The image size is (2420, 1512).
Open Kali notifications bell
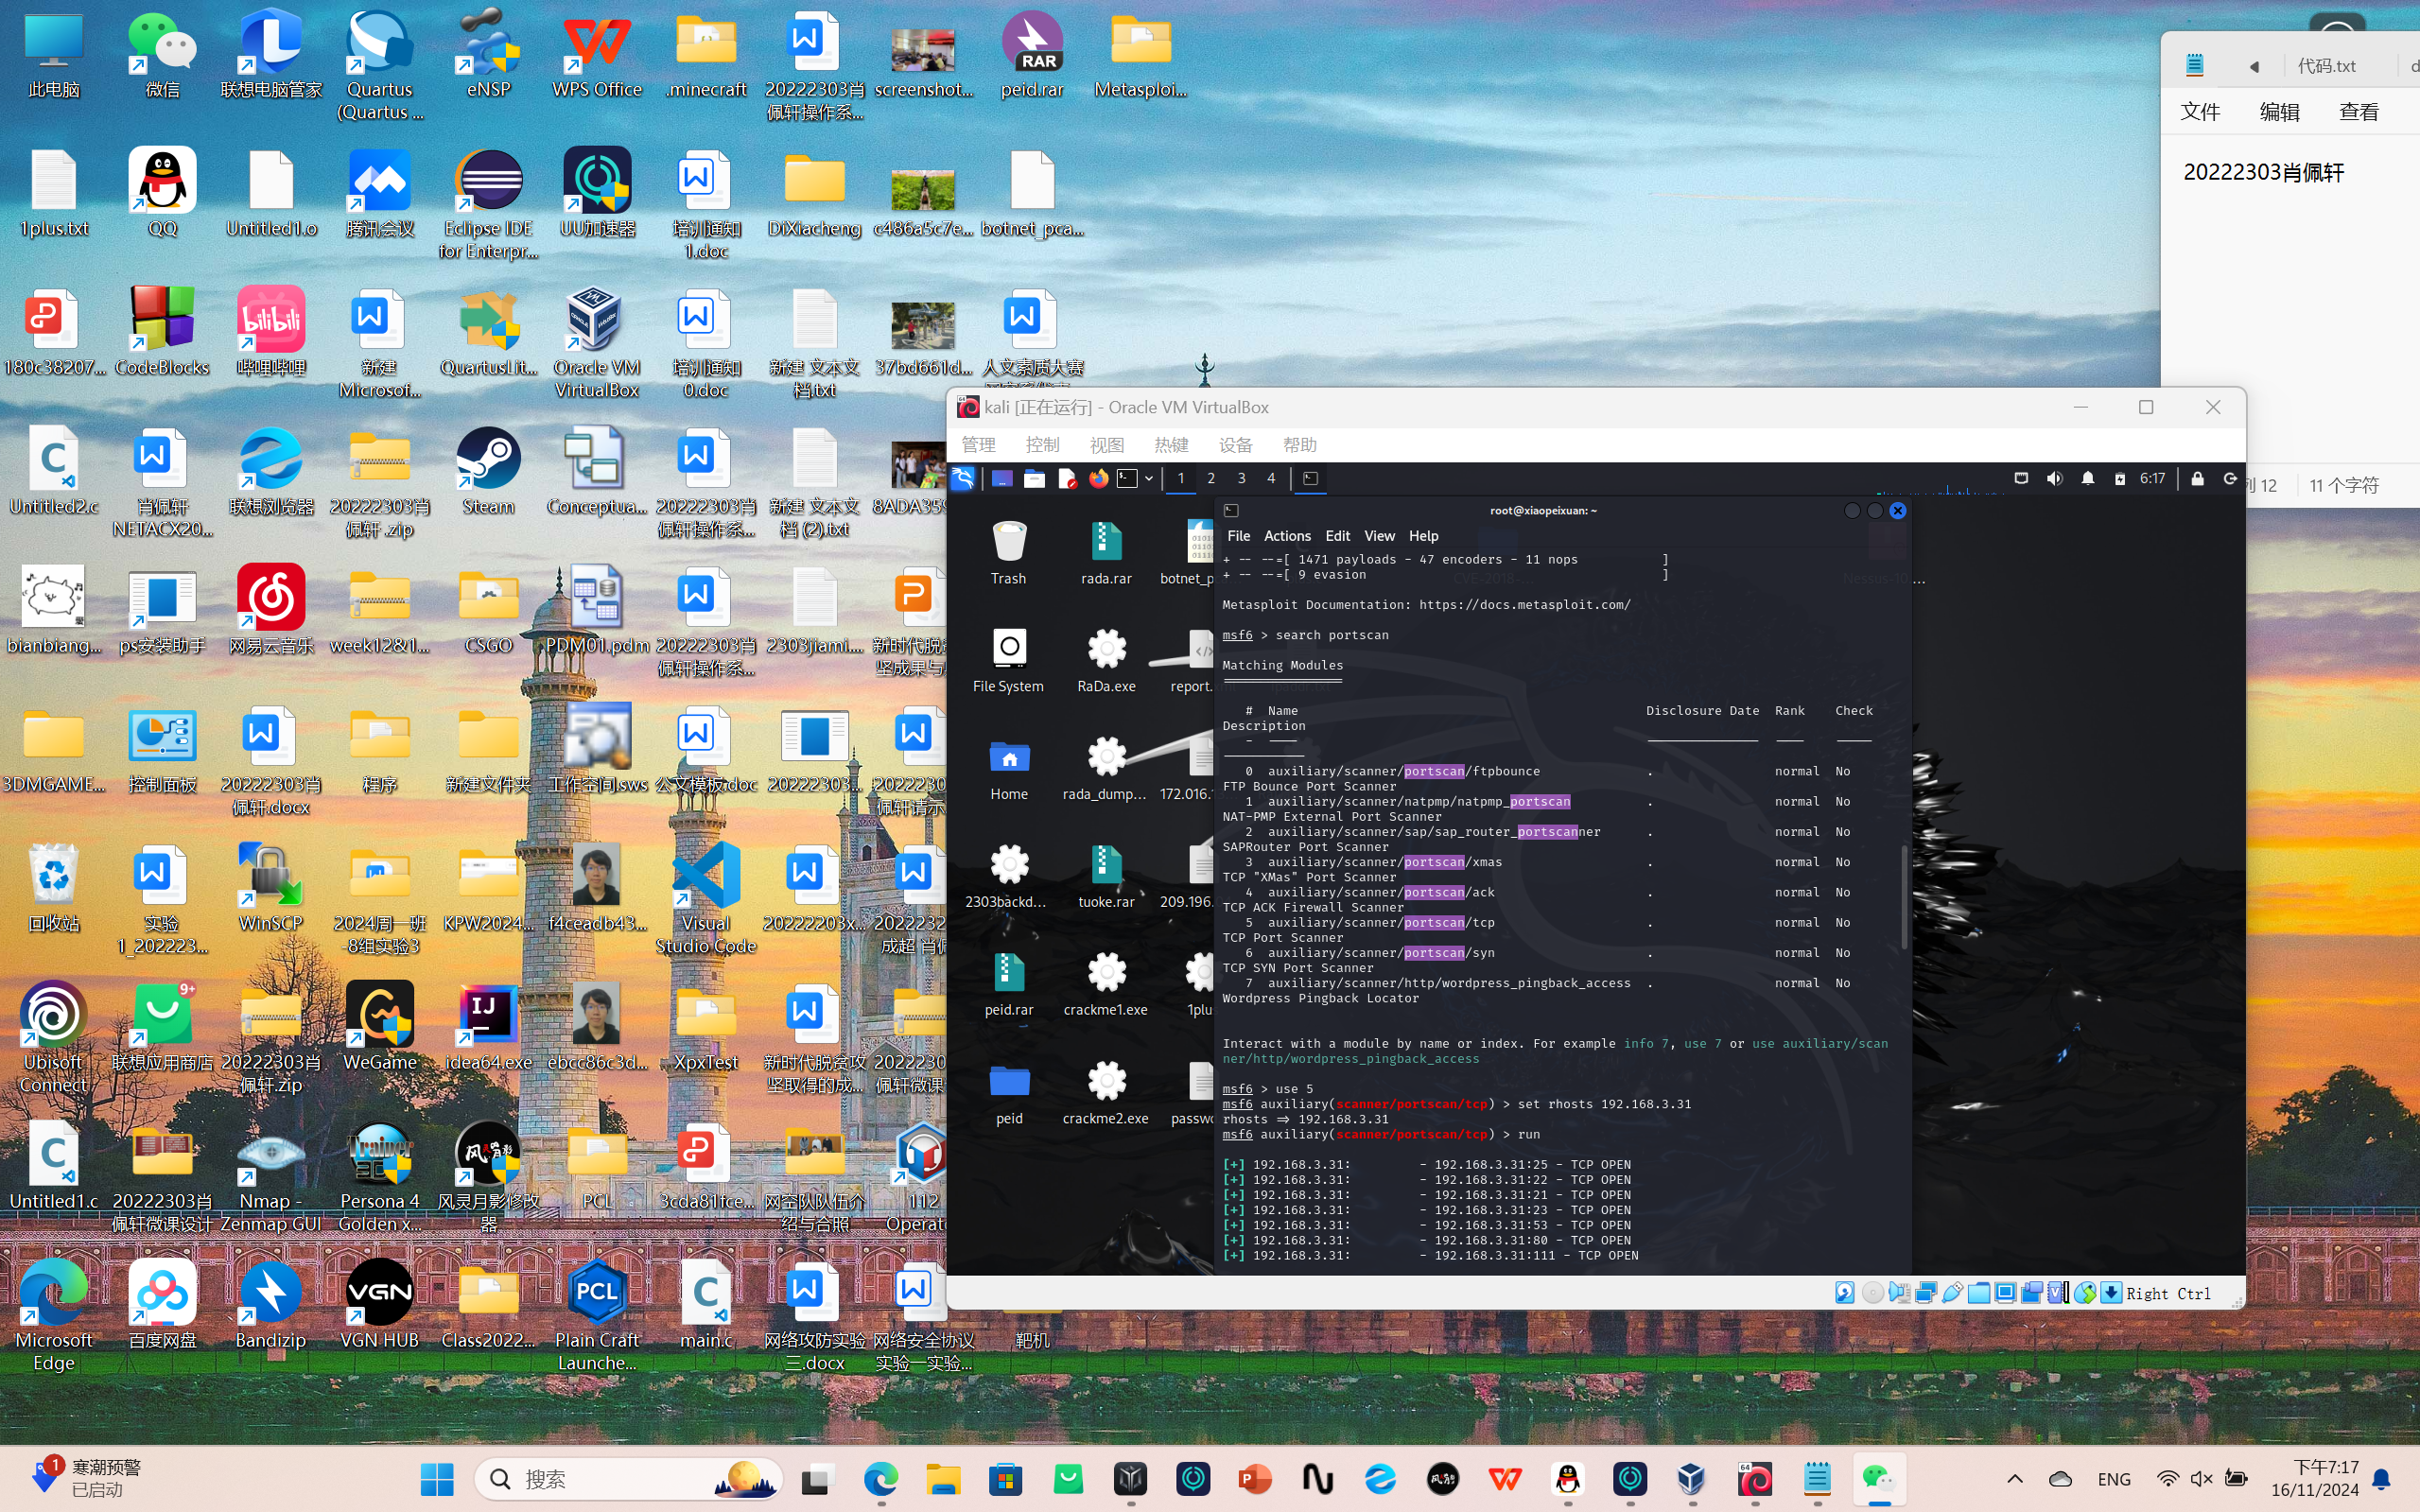[x=2088, y=478]
